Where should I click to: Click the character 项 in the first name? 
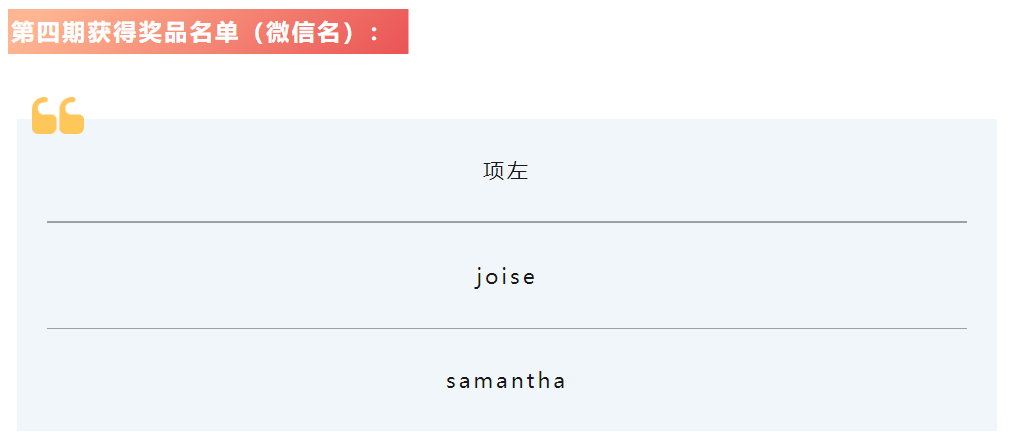[494, 171]
